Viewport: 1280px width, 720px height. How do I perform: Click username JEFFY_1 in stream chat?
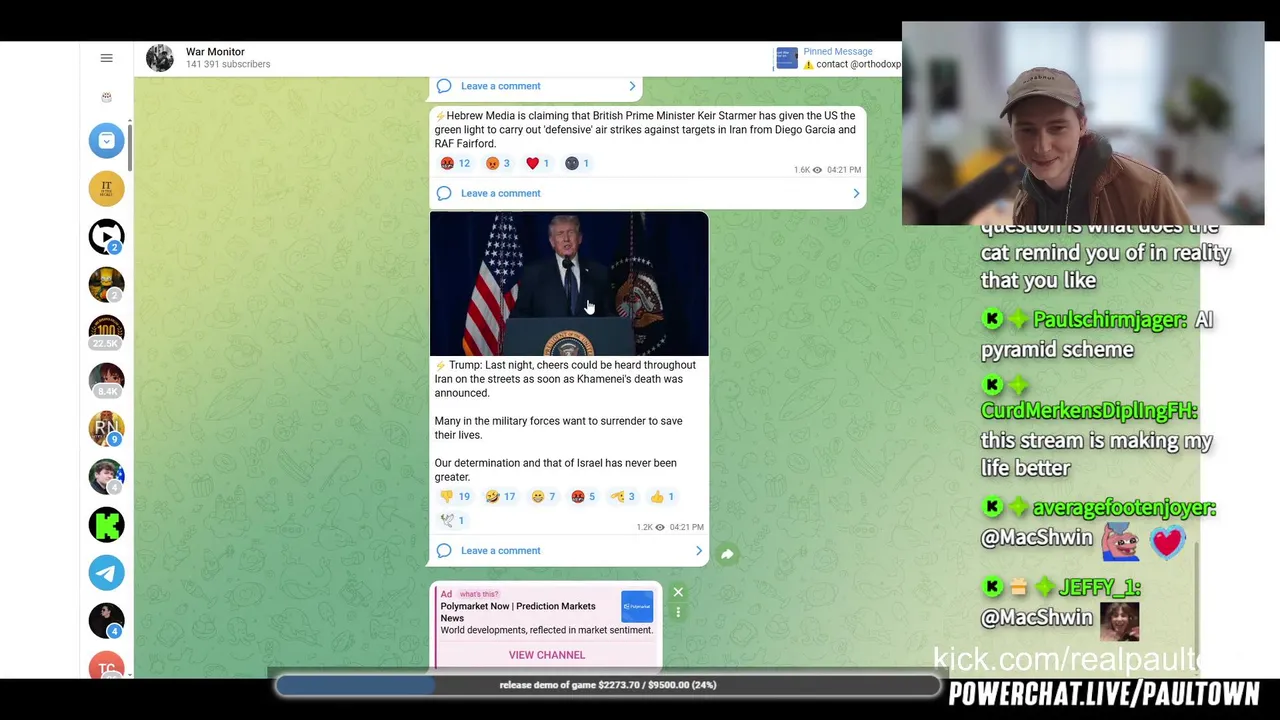[1100, 588]
